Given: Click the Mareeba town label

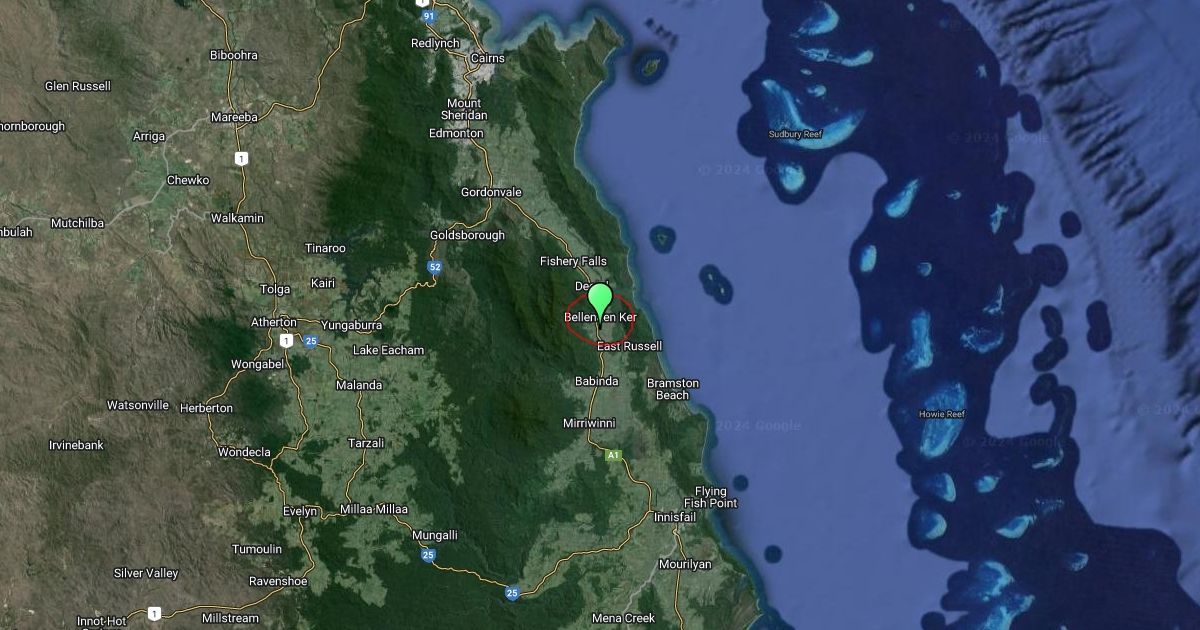Looking at the screenshot, I should (x=234, y=117).
